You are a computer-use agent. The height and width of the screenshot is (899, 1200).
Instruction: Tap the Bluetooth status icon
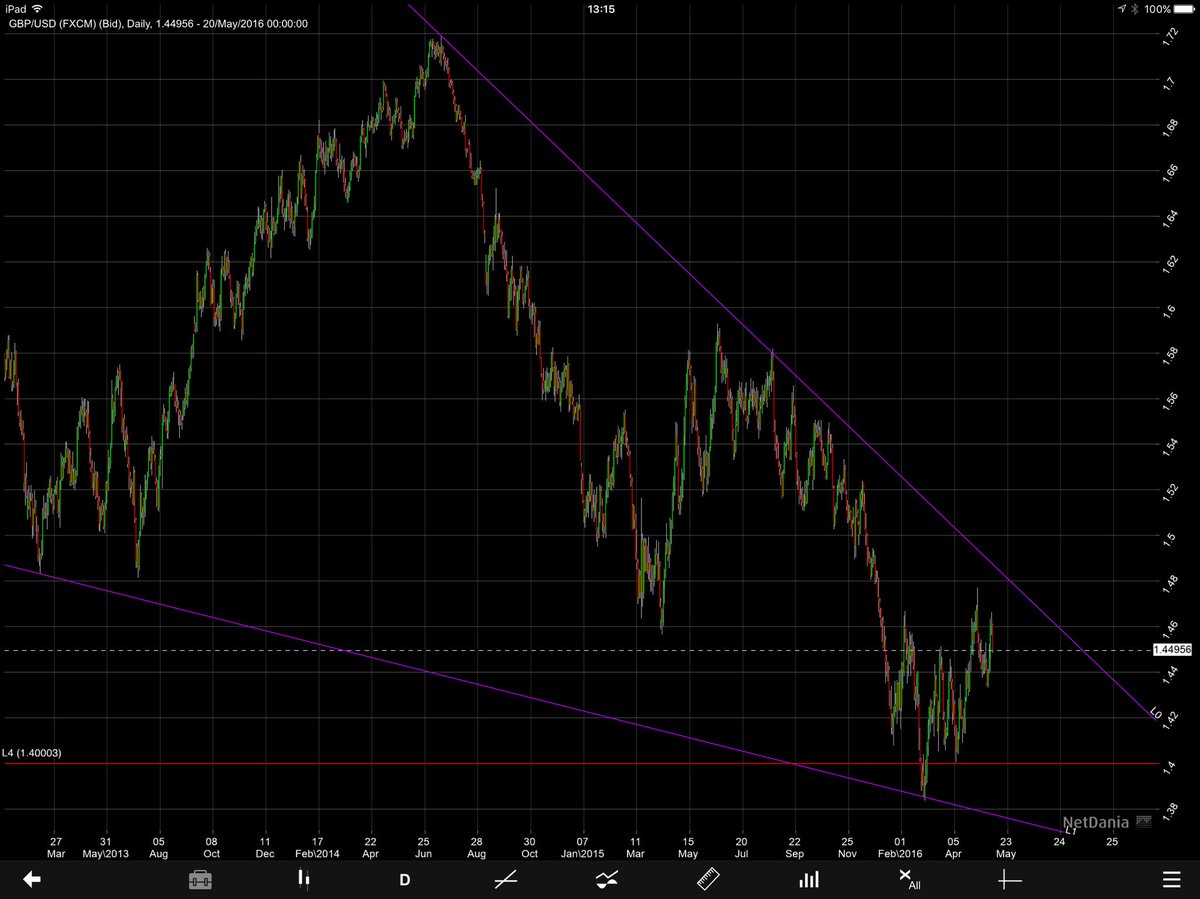1135,8
